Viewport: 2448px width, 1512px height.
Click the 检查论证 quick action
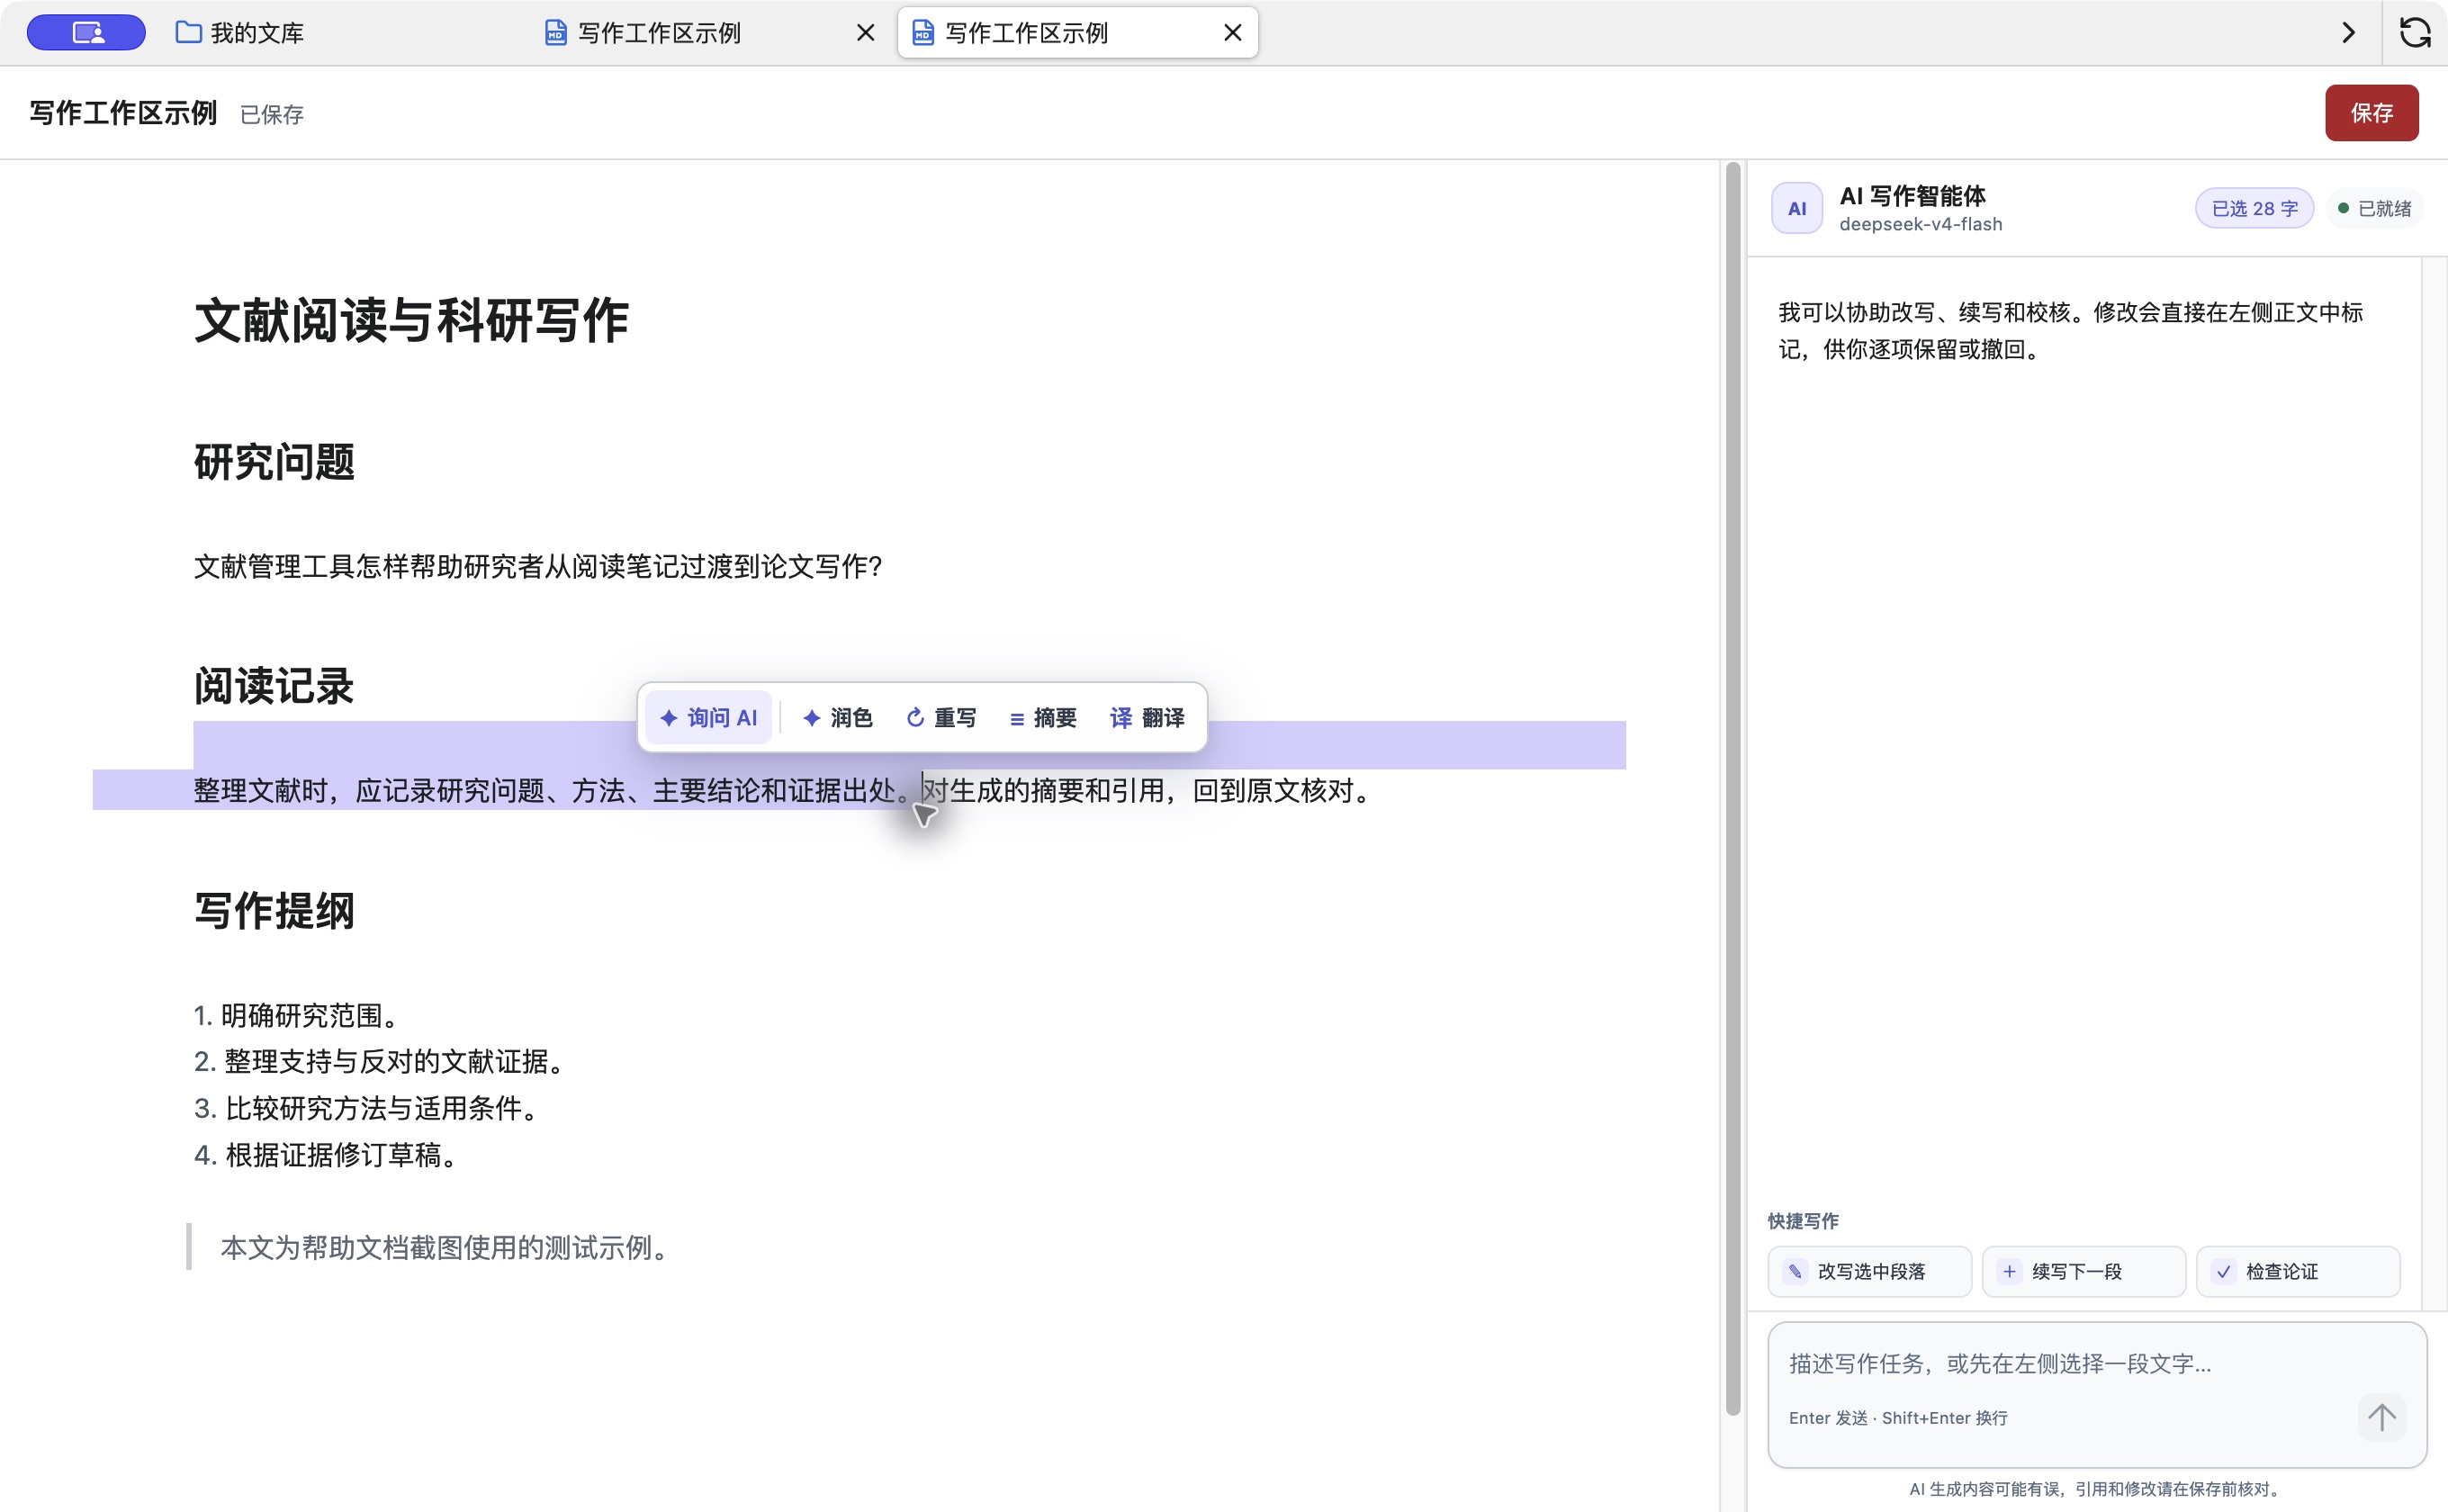[x=2297, y=1271]
